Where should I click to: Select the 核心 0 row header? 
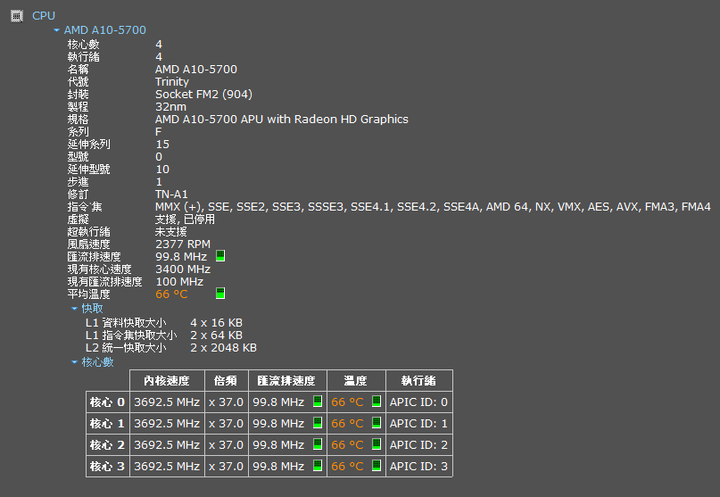(x=107, y=402)
